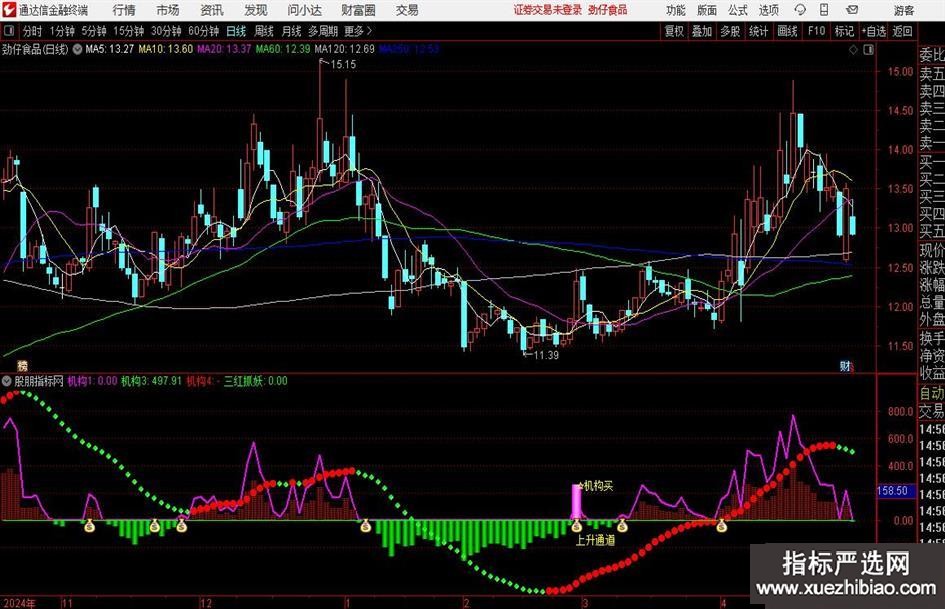Switch to 30分钟 period

click(166, 31)
